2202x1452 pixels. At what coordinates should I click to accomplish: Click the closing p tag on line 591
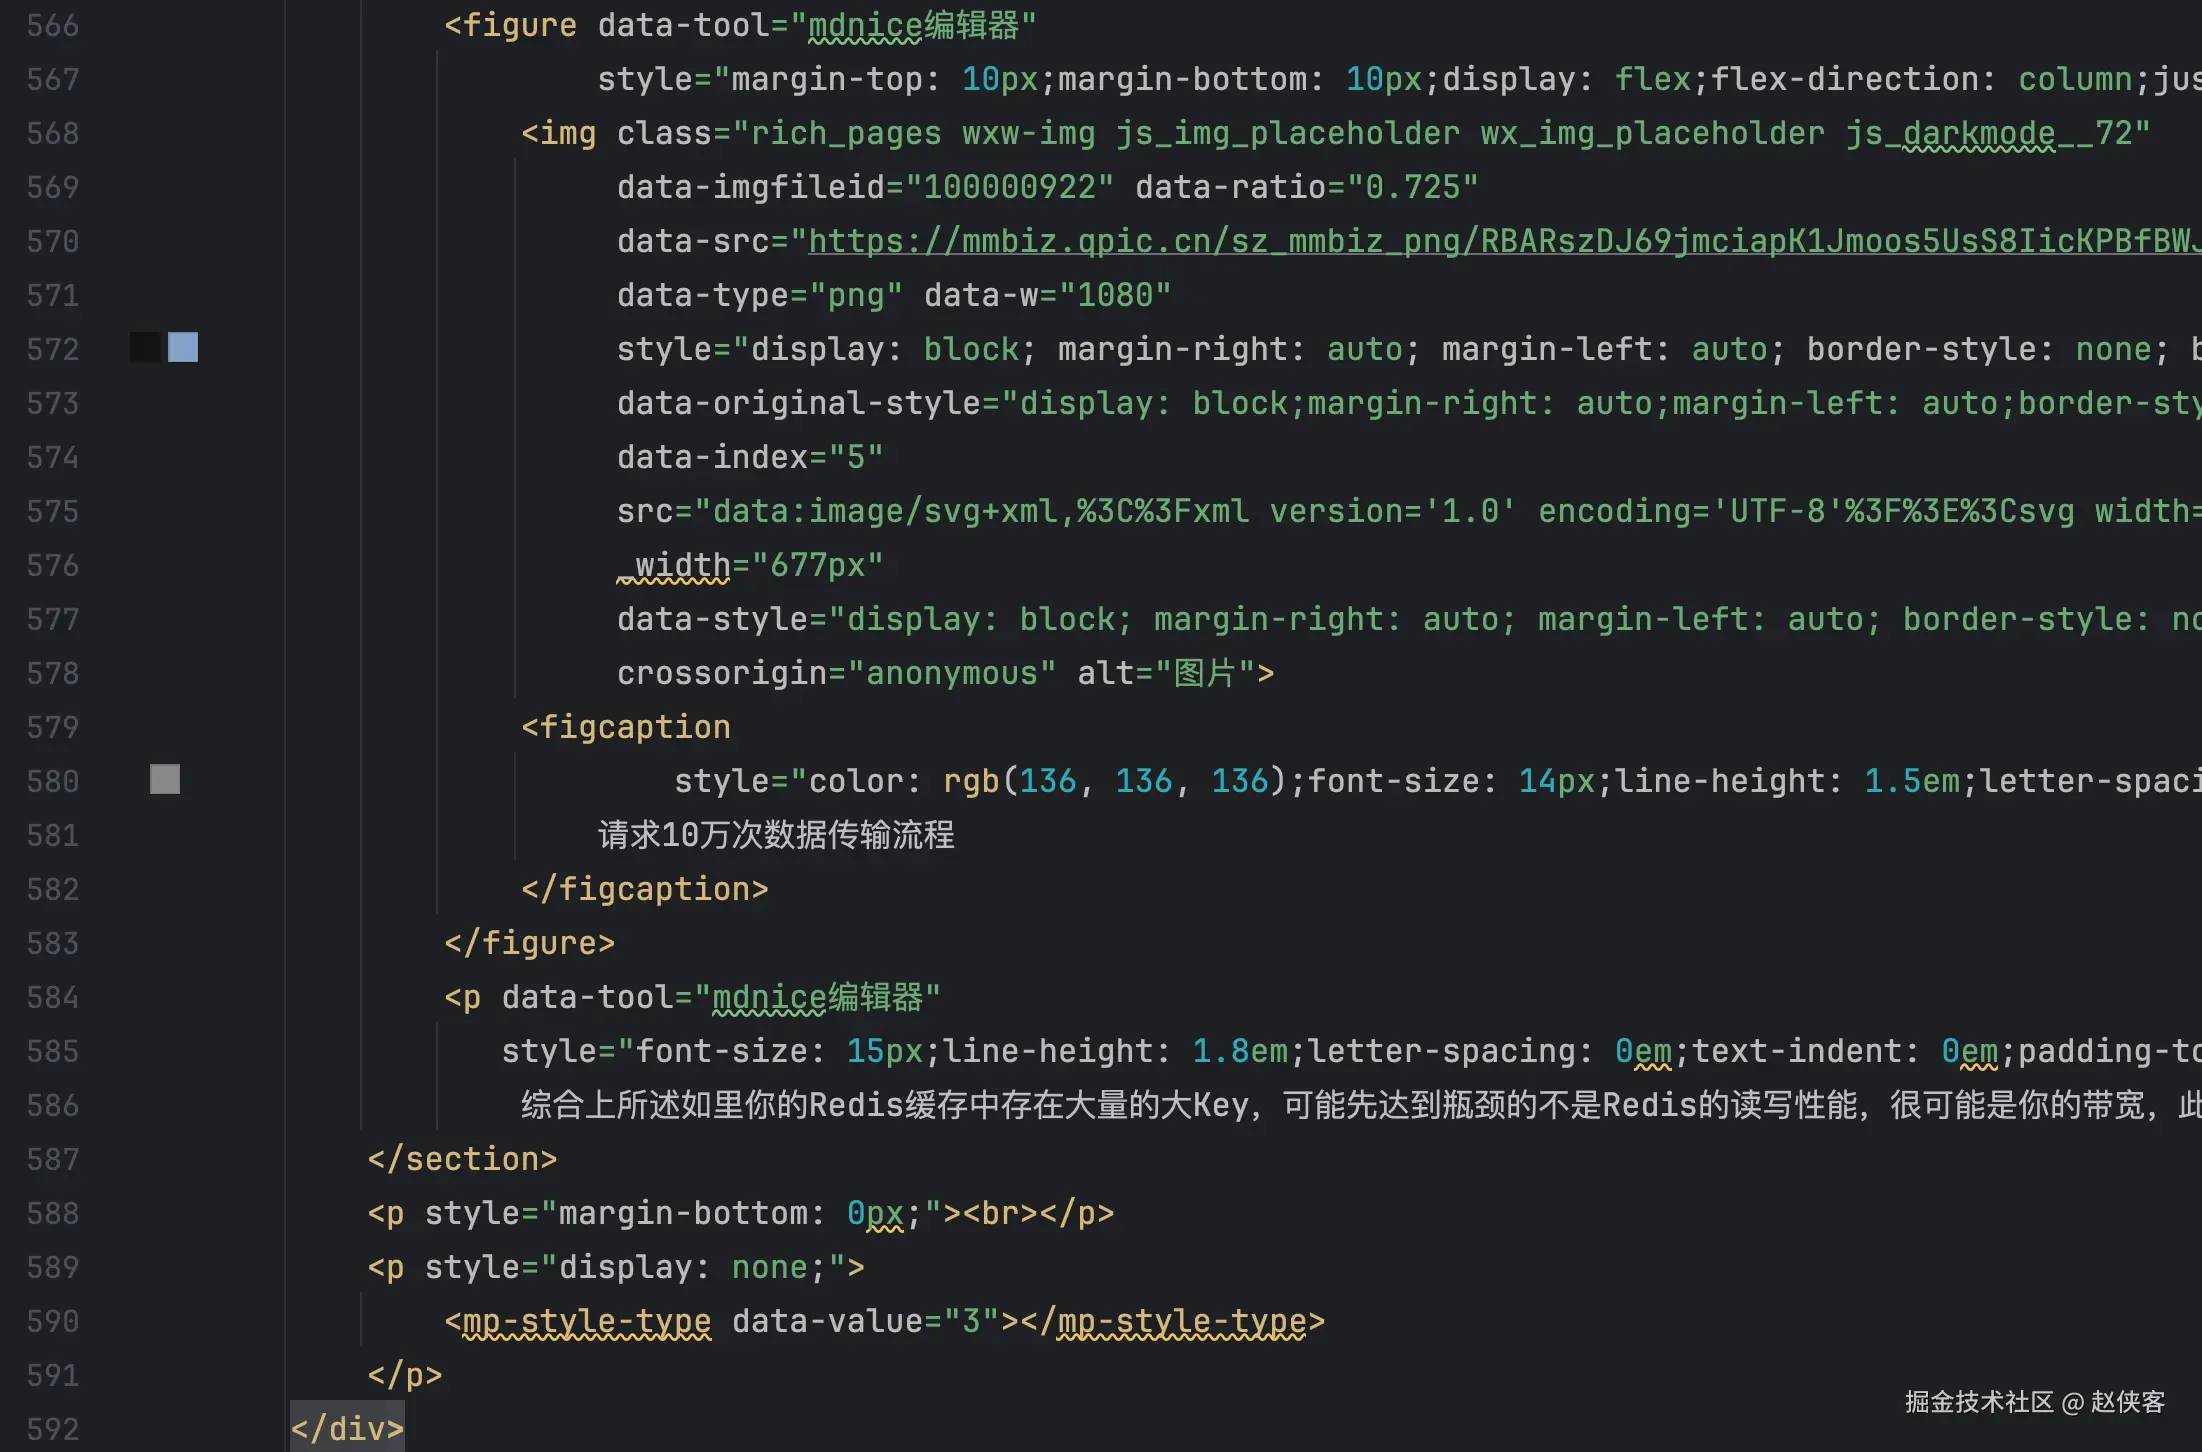[x=405, y=1375]
